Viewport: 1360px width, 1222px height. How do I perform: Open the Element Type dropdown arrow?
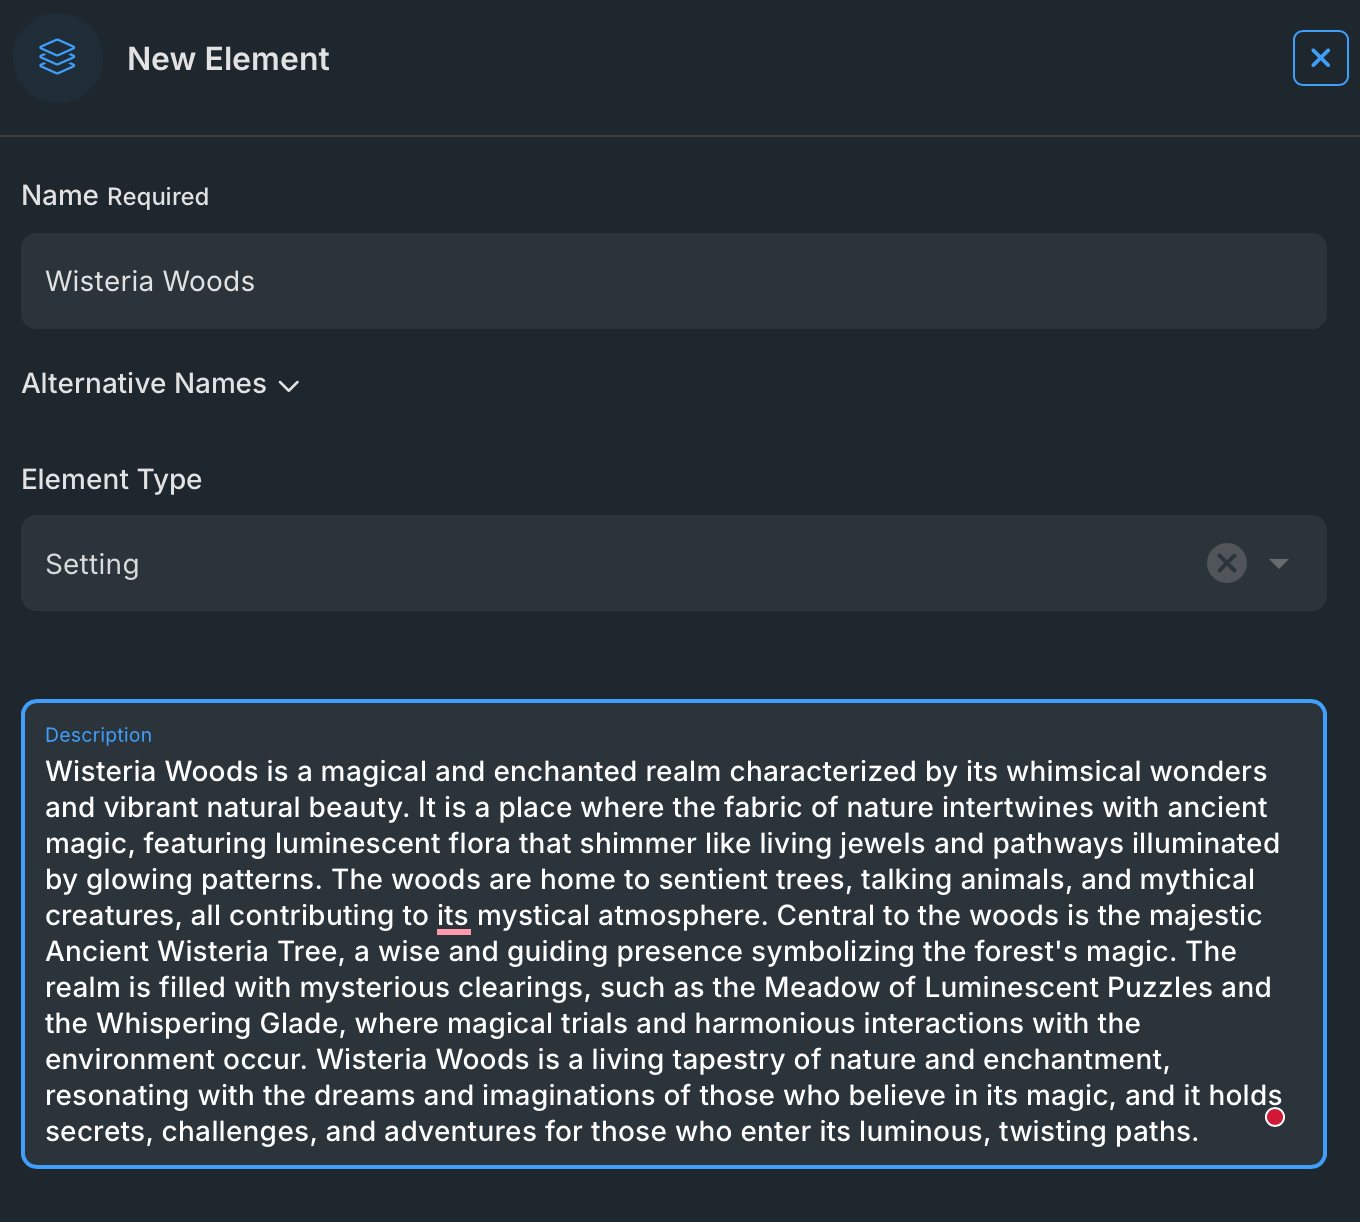click(x=1278, y=563)
